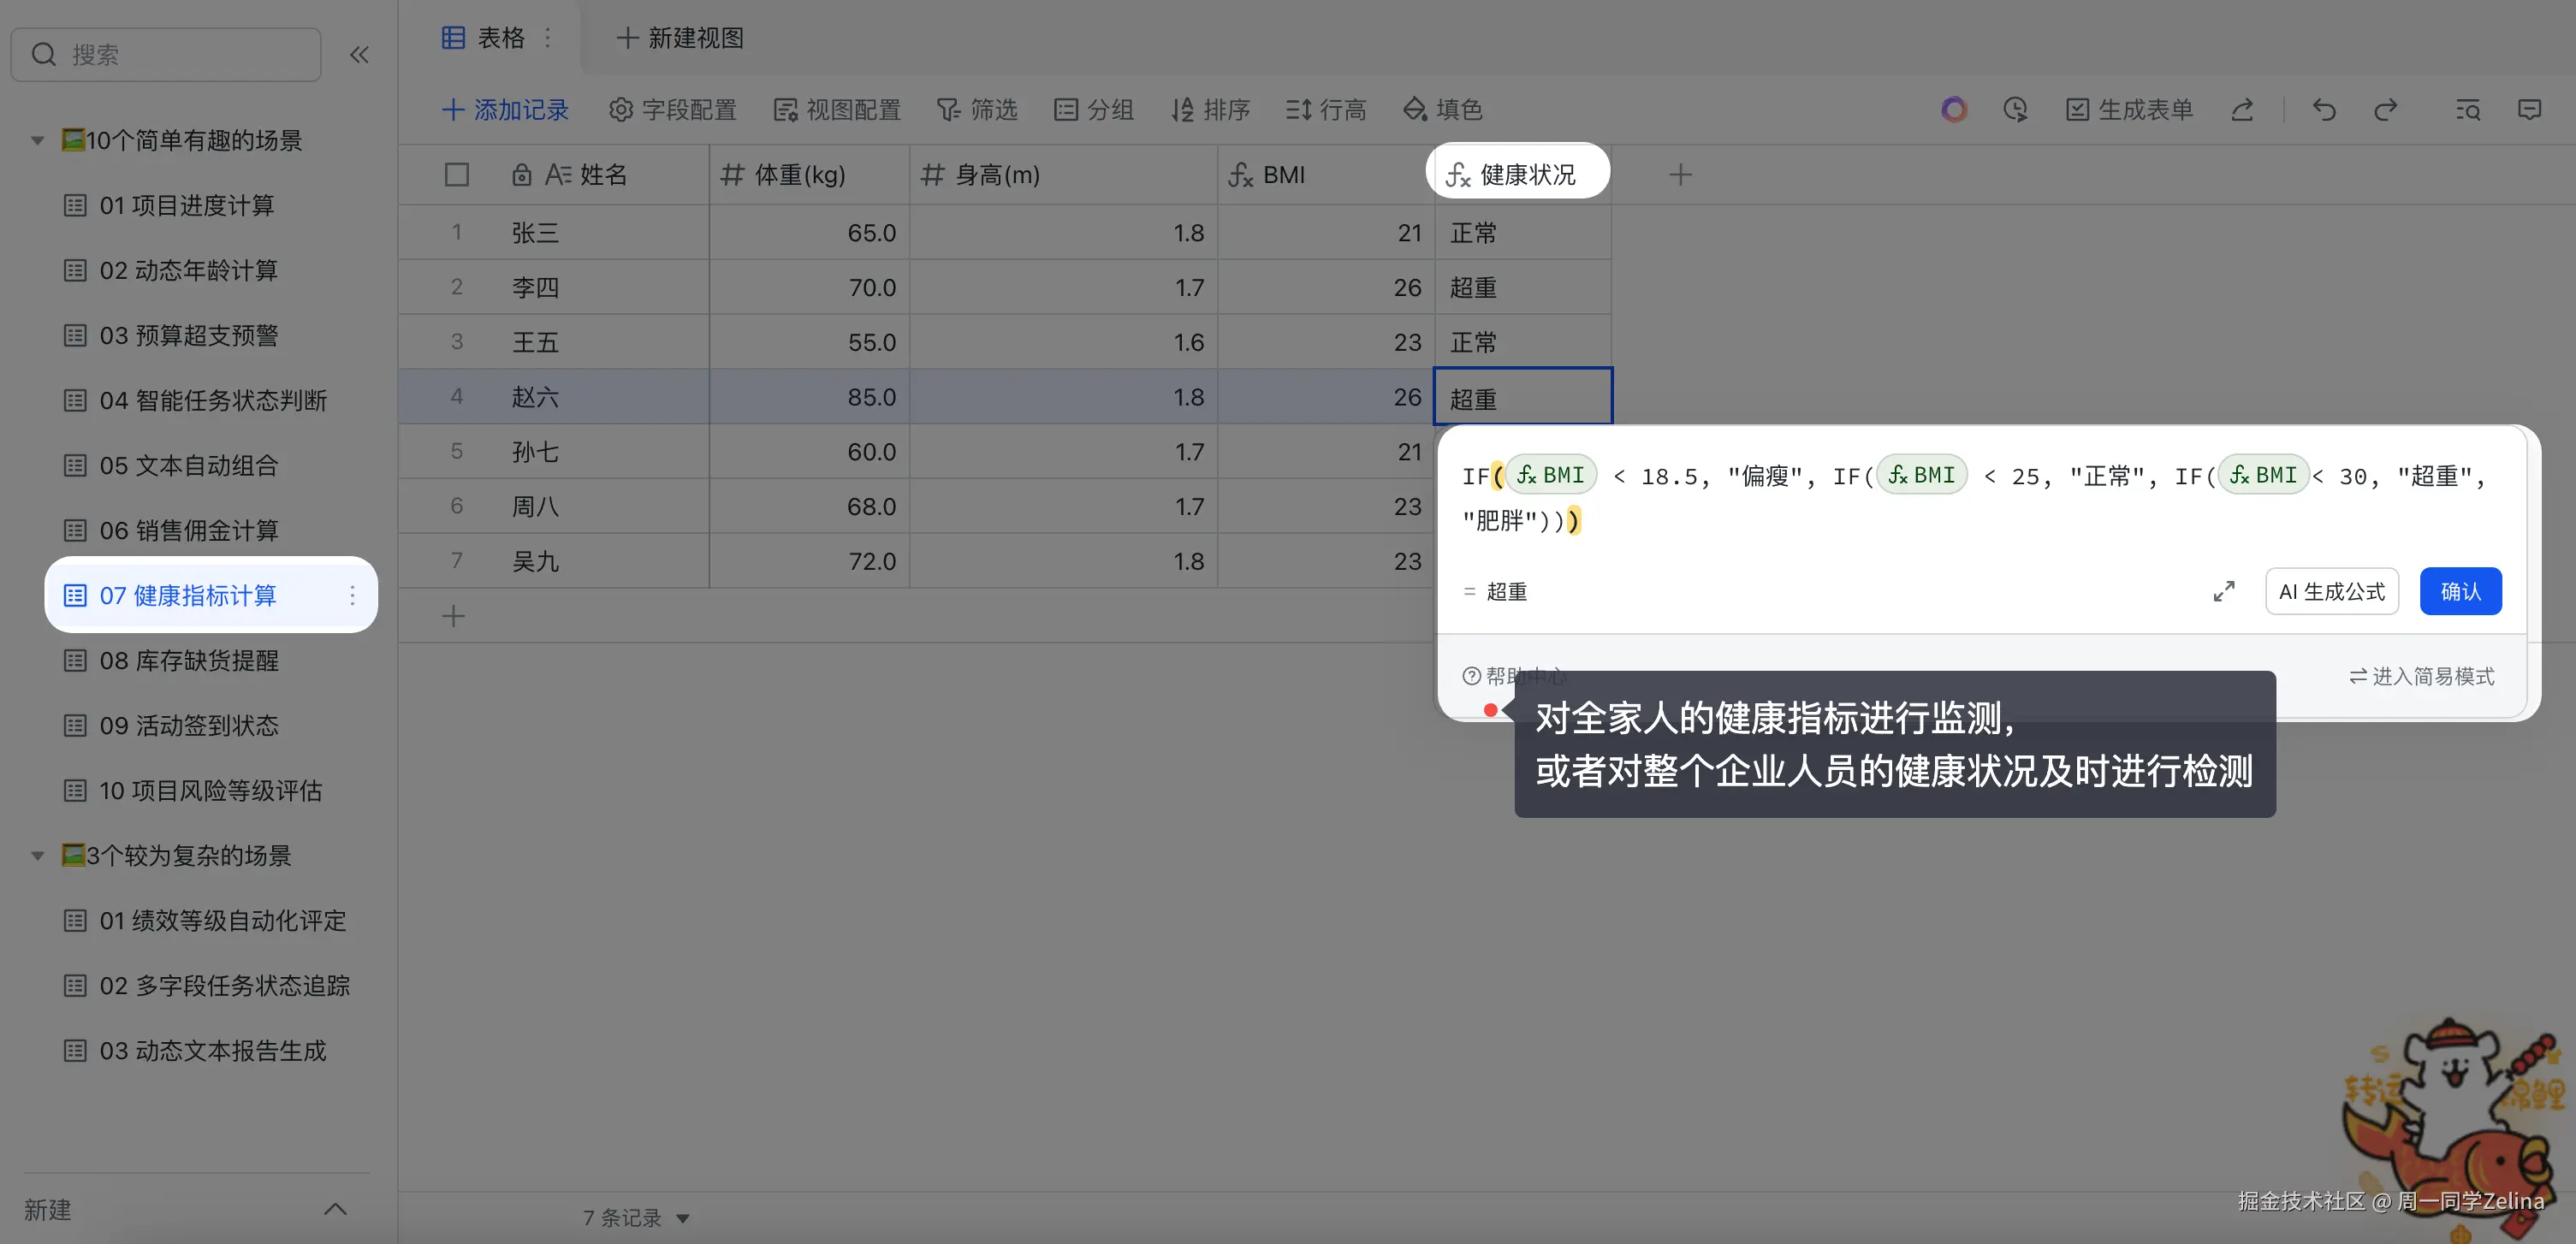Add a new column with plus icon
This screenshot has height=1244, width=2576.
tap(1681, 175)
